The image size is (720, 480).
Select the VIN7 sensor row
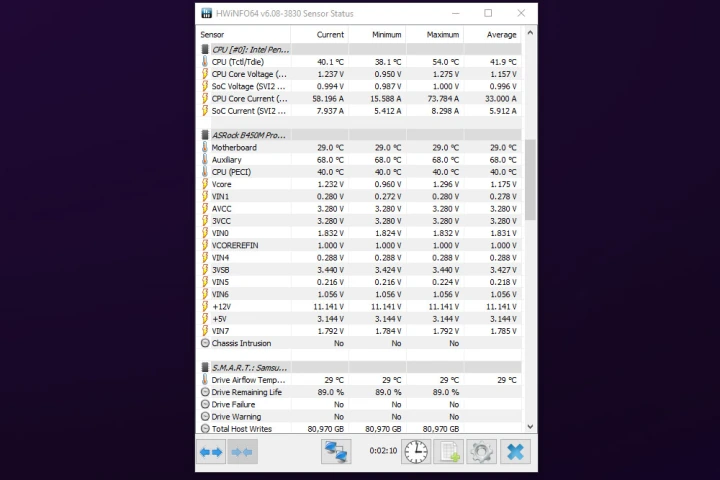pos(361,331)
